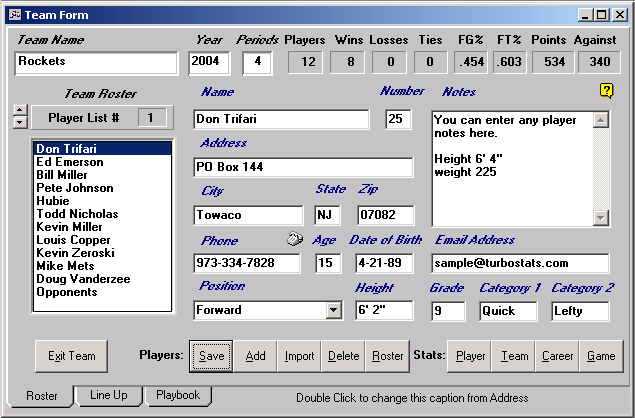Click the Exit Team button
The image size is (635, 418).
coord(71,356)
